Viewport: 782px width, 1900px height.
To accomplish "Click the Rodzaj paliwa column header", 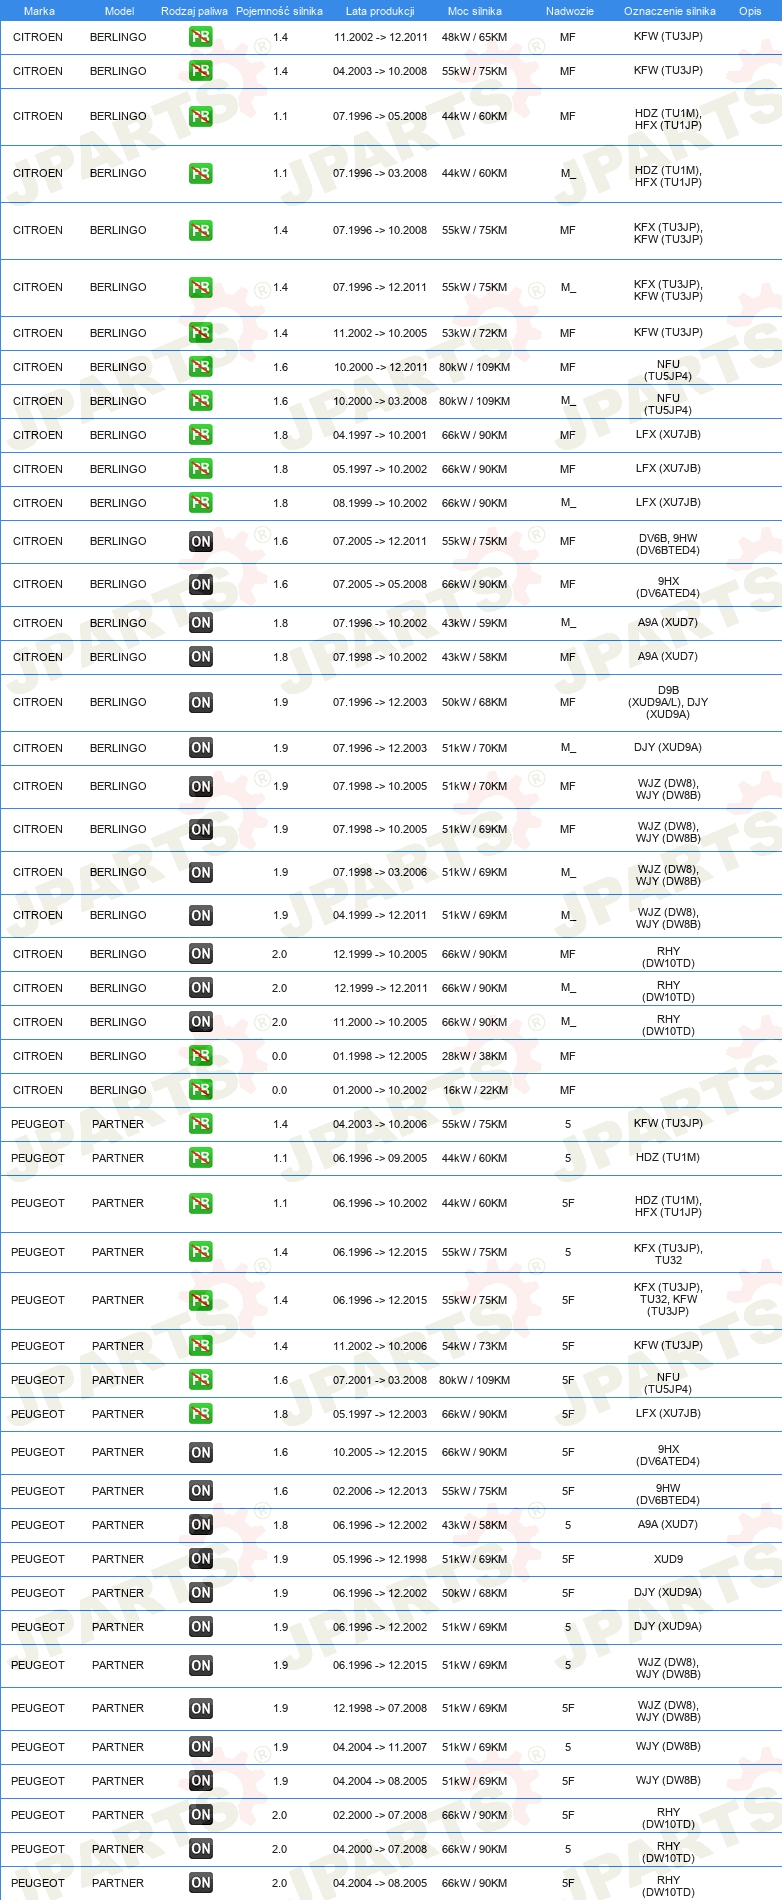I will coord(194,11).
